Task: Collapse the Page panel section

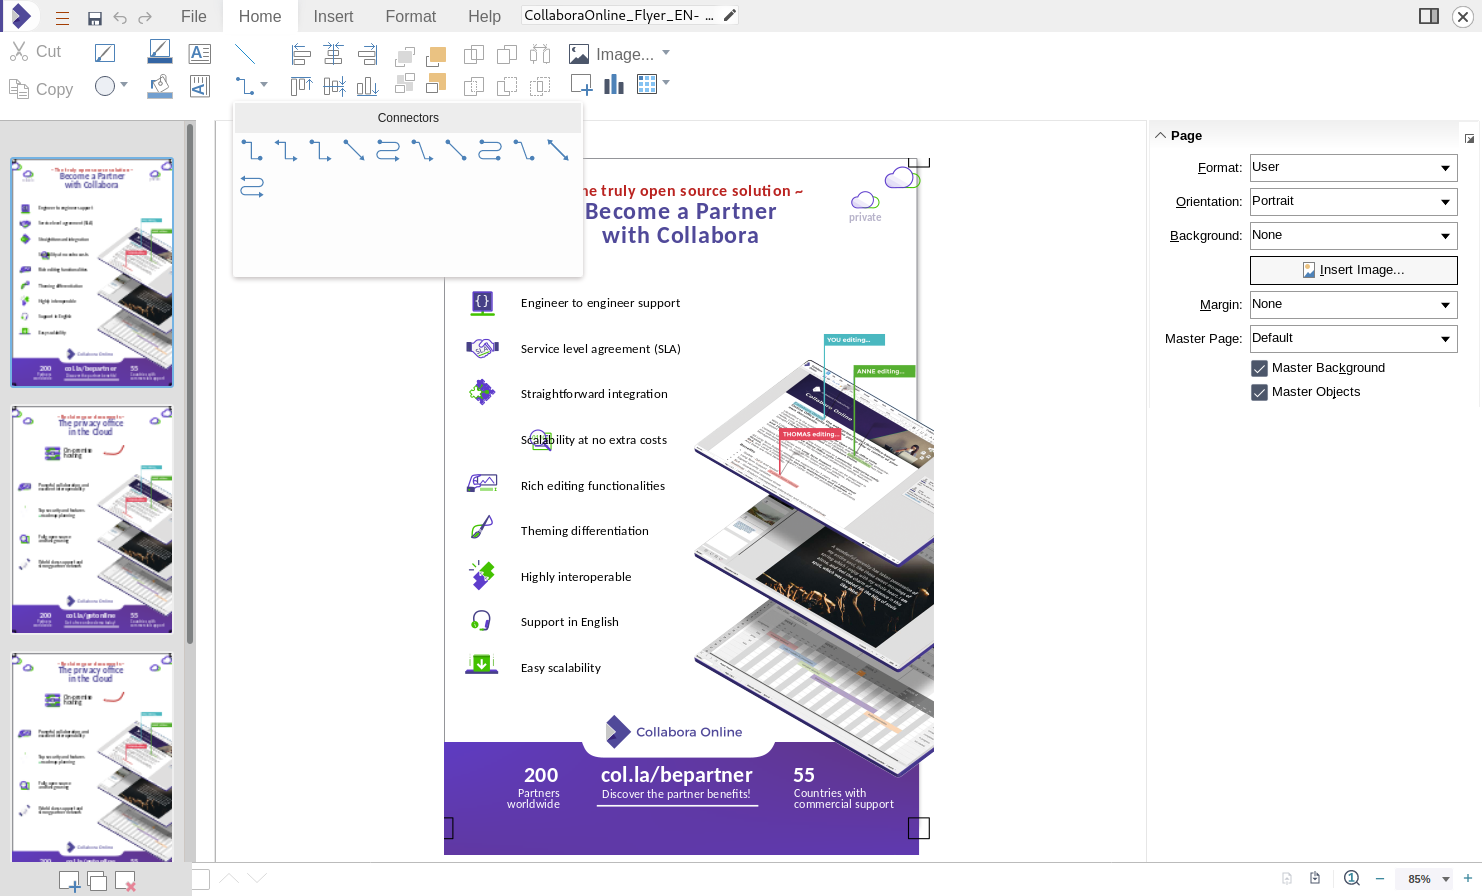Action: coord(1161,135)
